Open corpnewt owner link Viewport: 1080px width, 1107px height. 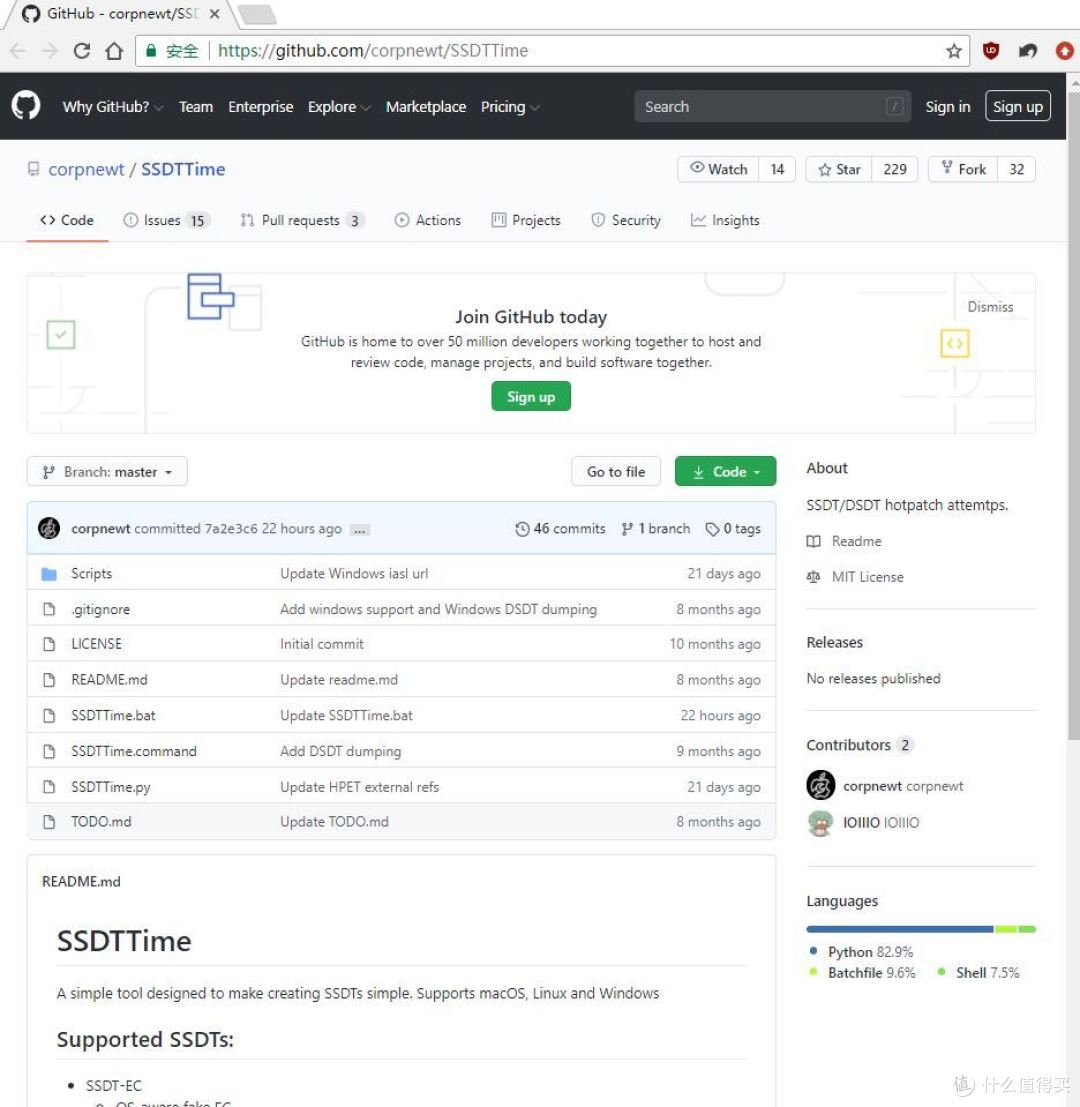click(x=86, y=169)
